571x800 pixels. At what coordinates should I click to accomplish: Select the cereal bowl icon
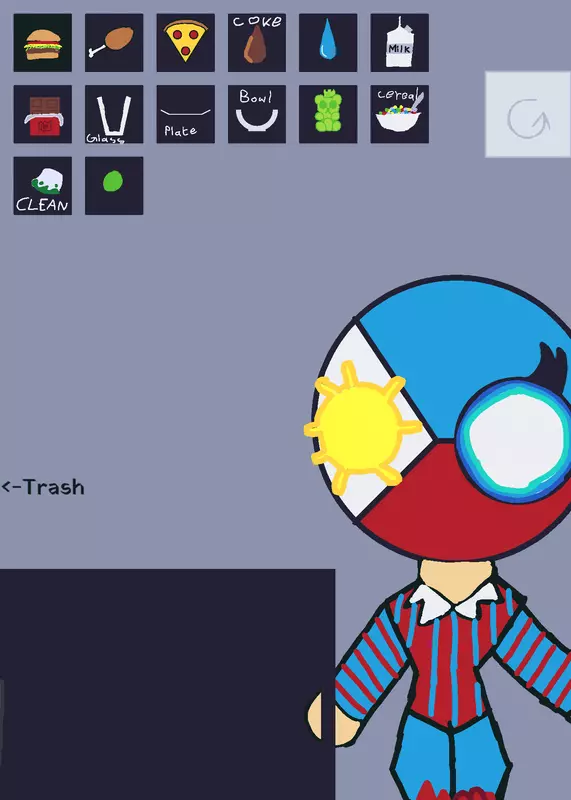pos(400,114)
